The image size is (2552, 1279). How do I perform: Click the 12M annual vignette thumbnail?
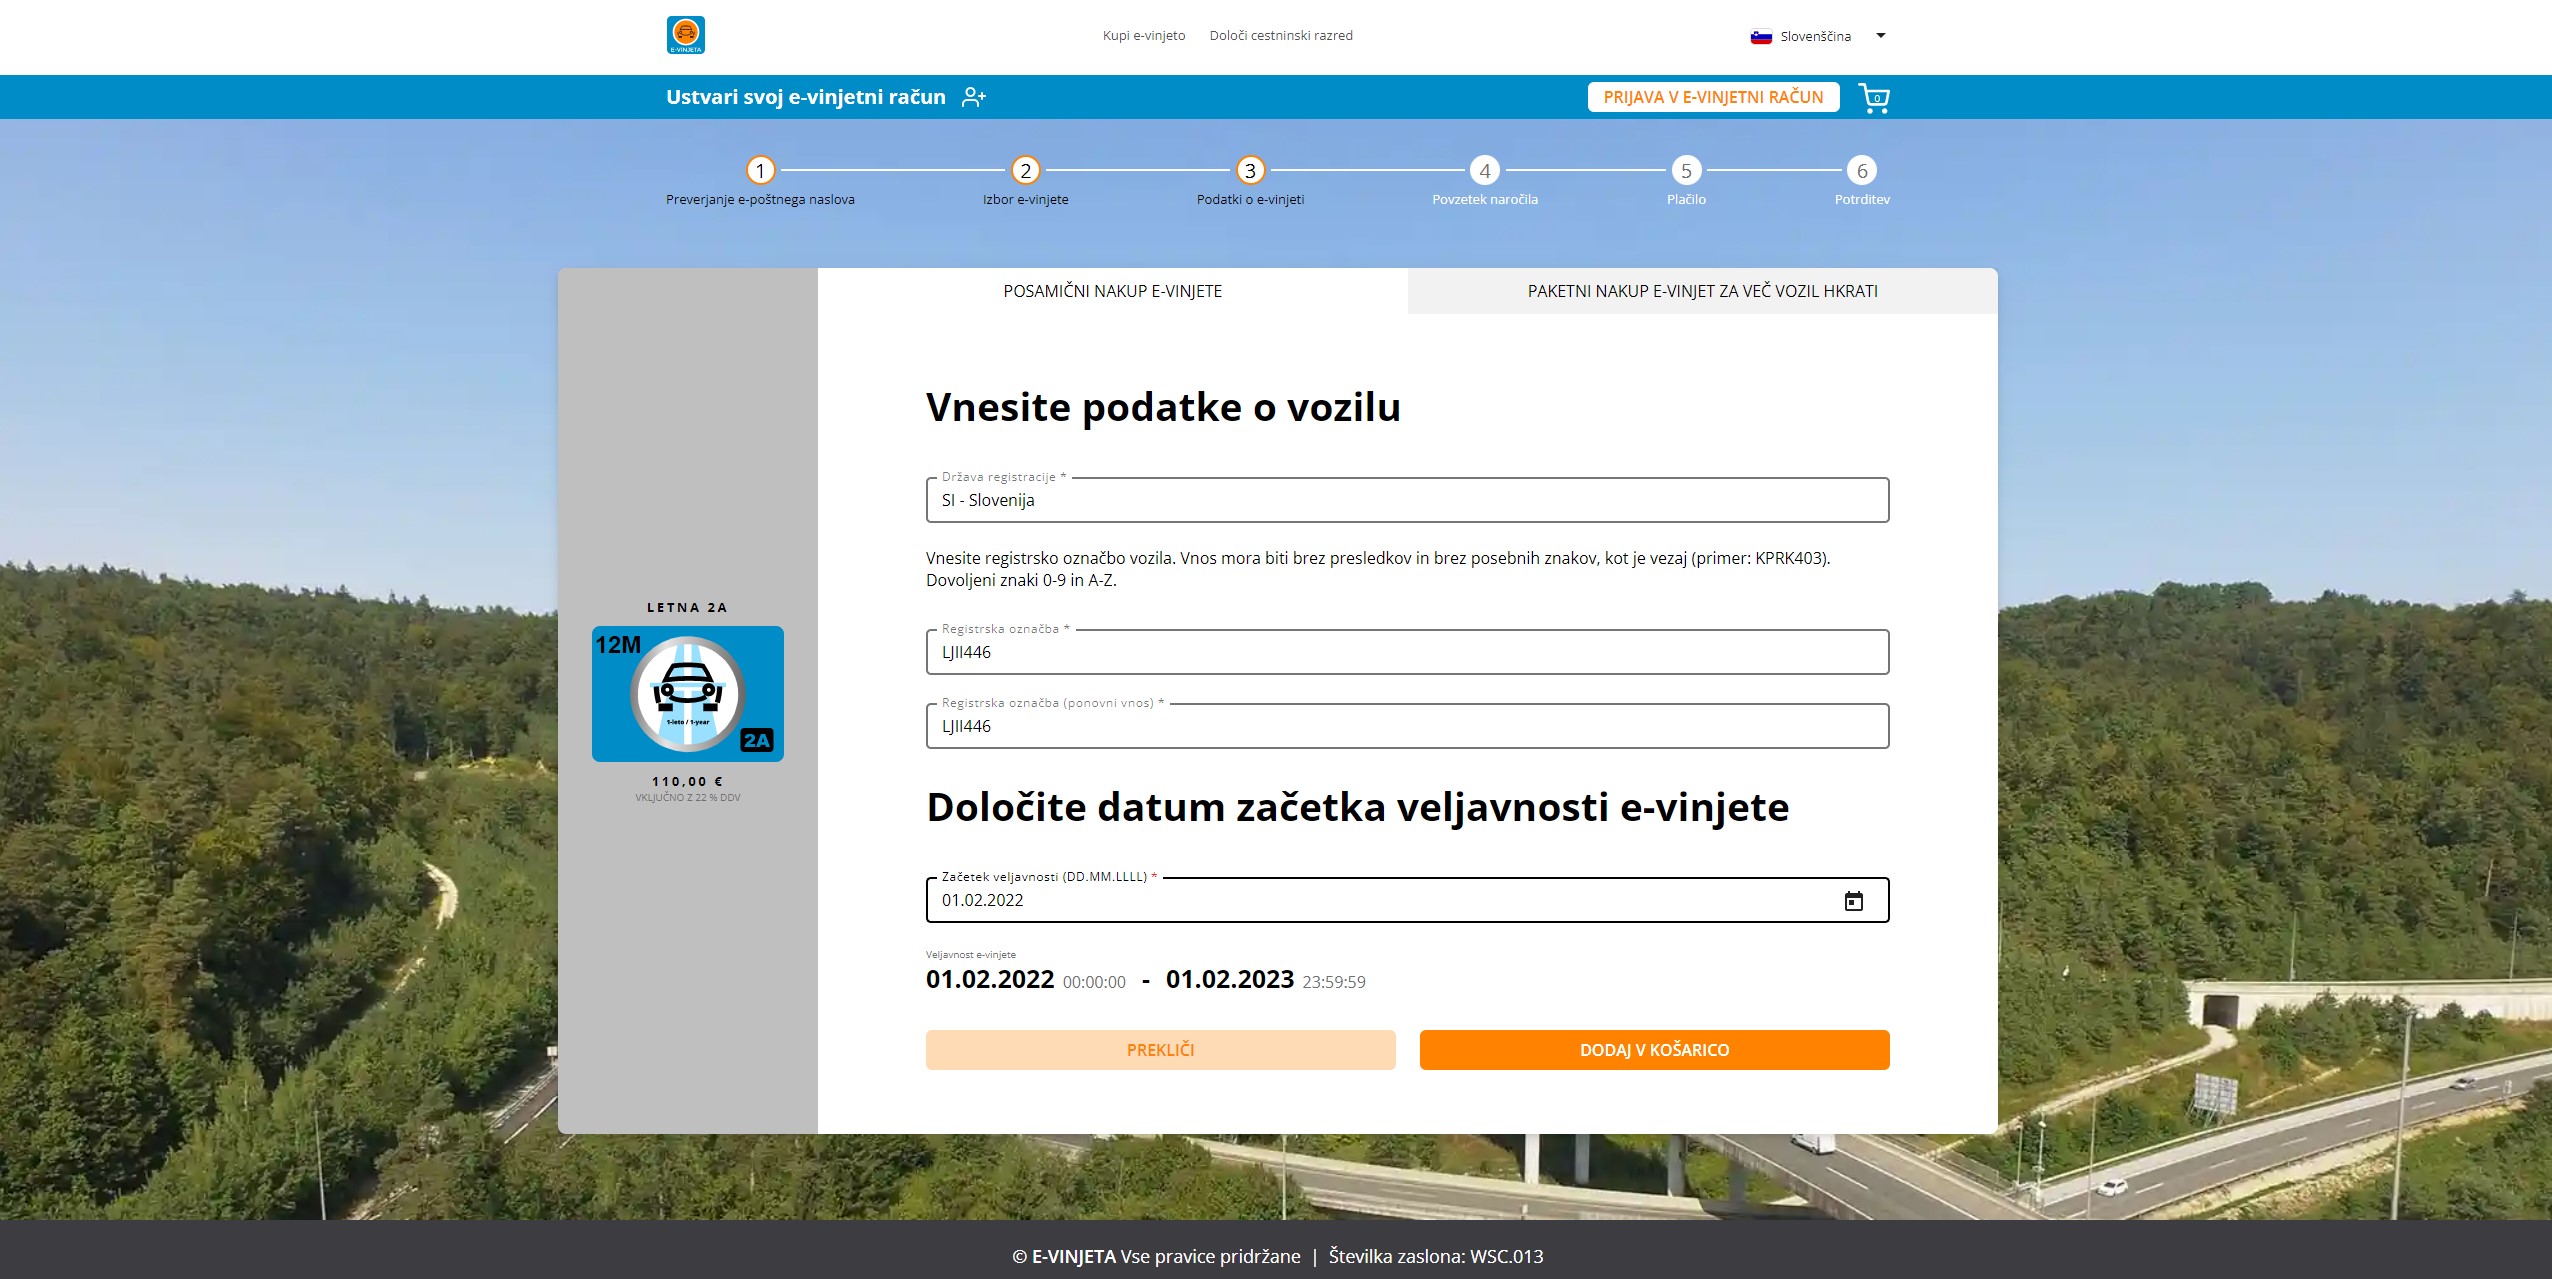(x=686, y=694)
